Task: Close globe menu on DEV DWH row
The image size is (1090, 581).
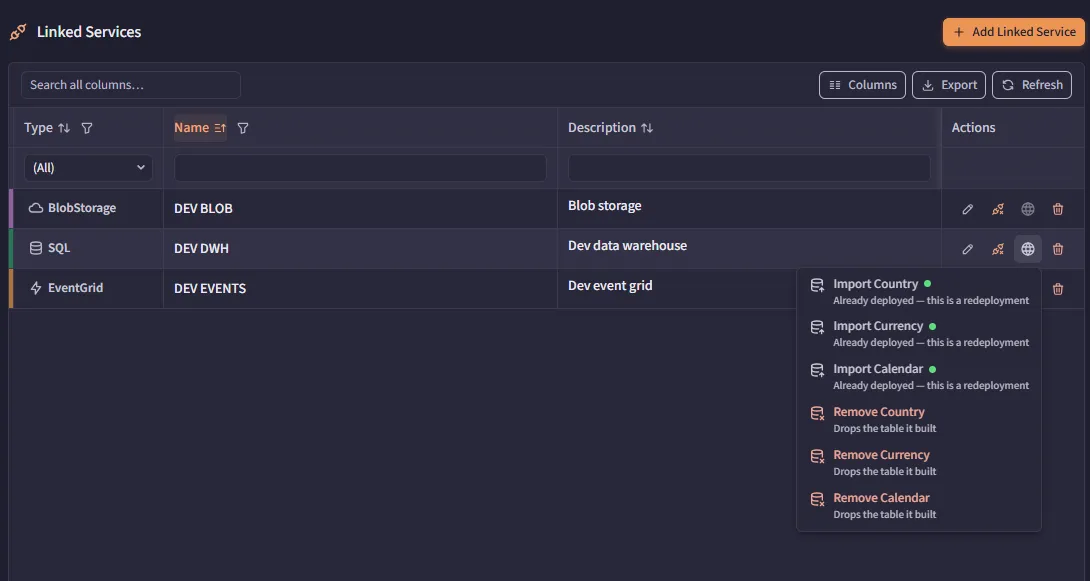Action: click(1027, 249)
